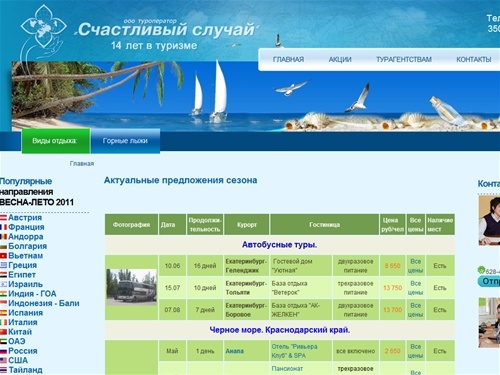
Task: Click the 2 650 price
Action: coord(392,351)
